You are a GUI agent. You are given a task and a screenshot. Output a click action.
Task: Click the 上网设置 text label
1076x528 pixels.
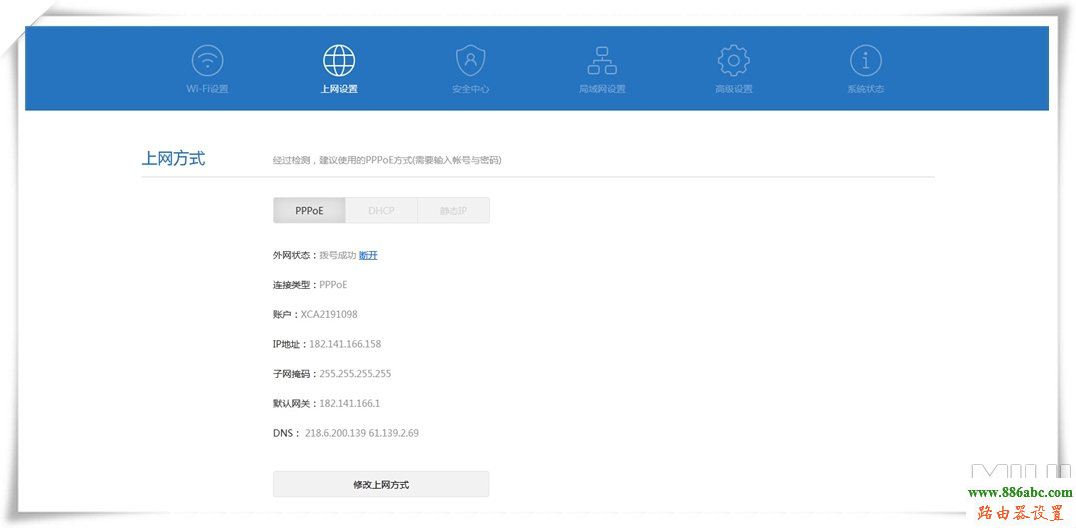point(339,89)
